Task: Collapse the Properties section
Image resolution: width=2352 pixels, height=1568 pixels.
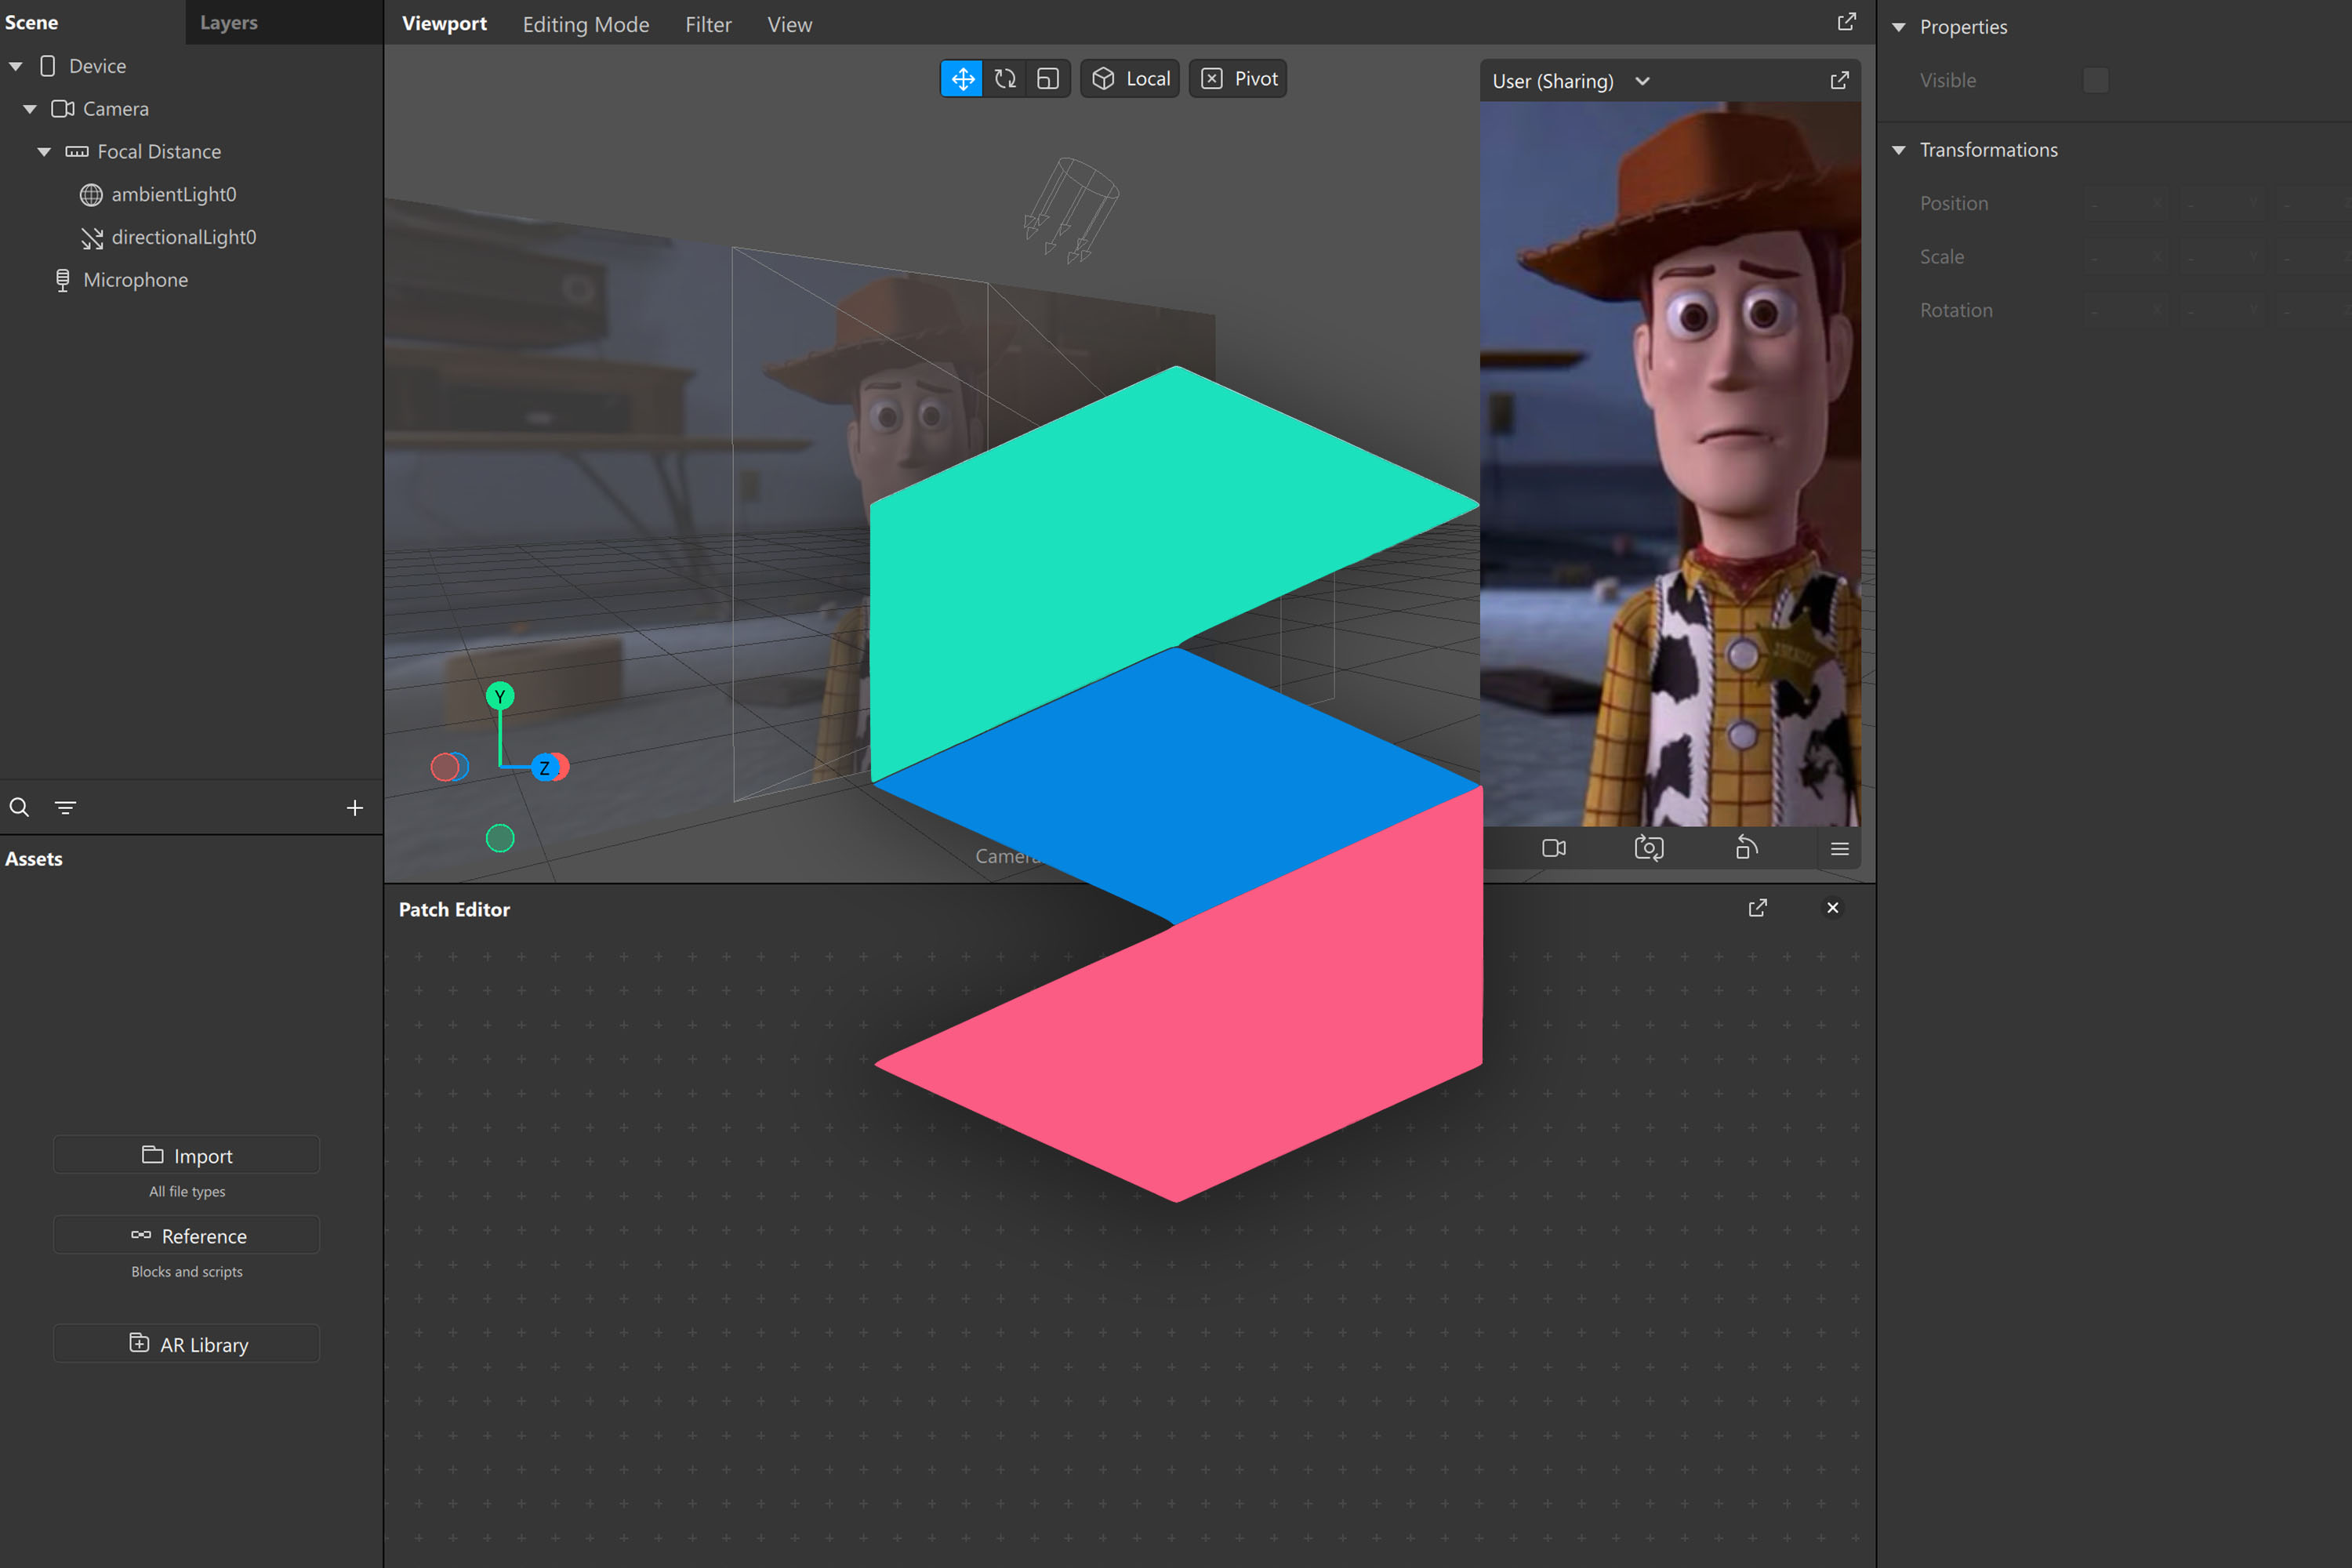Action: [x=1898, y=27]
